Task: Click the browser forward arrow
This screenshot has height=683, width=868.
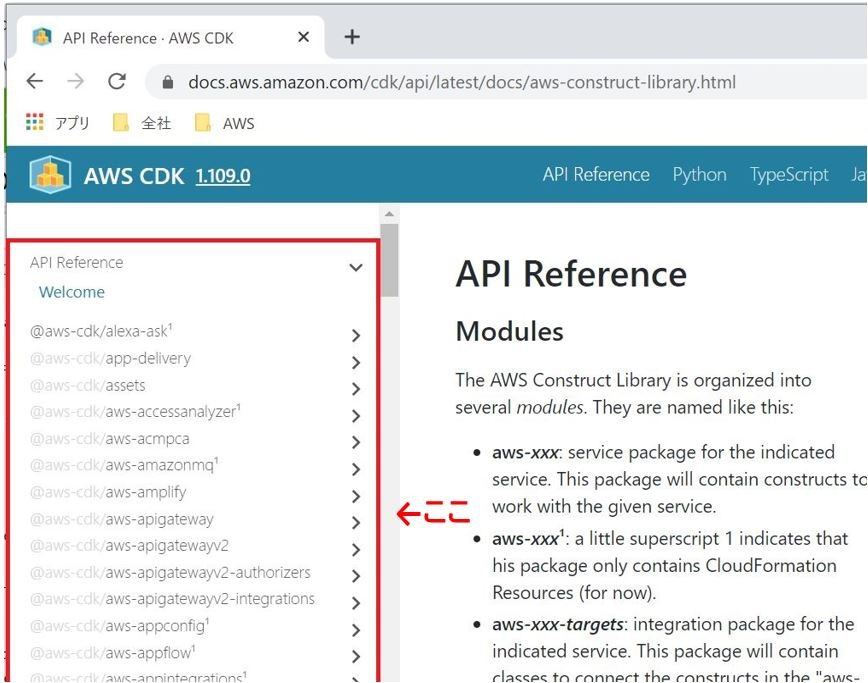Action: pyautogui.click(x=76, y=81)
